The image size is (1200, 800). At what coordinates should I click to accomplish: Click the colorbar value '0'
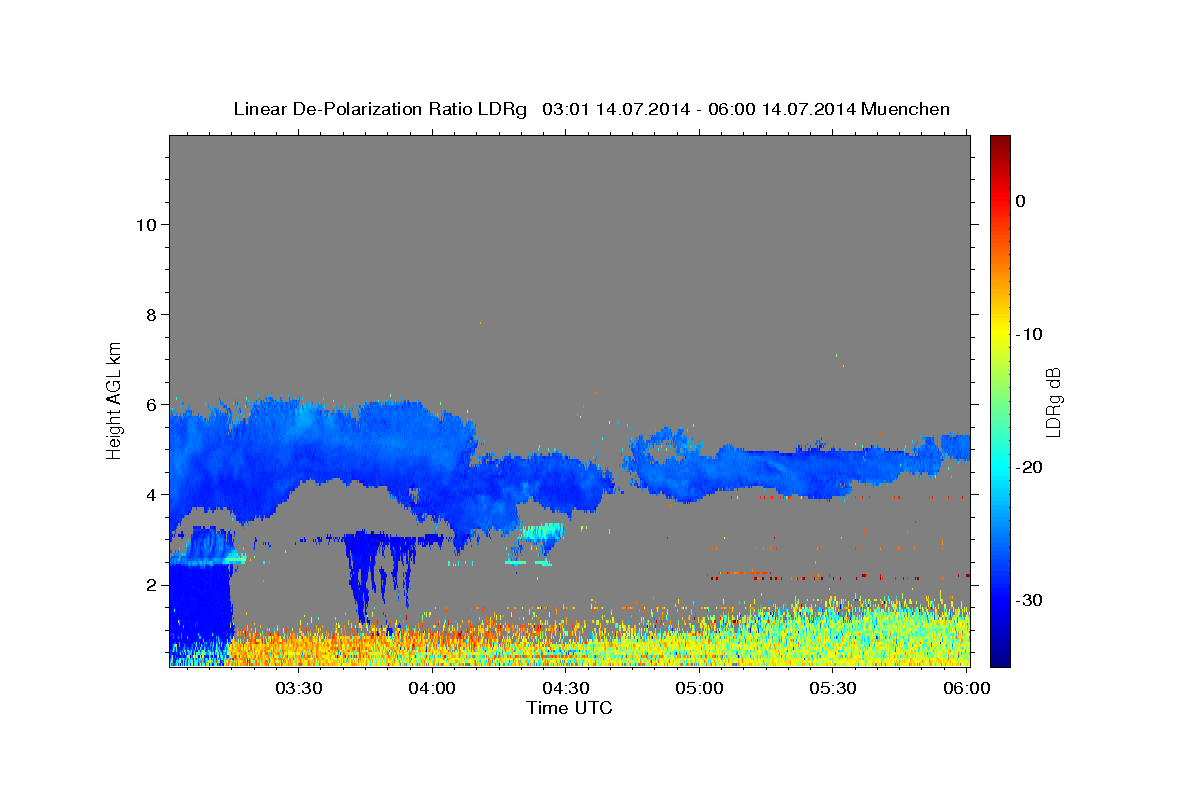tap(1020, 201)
